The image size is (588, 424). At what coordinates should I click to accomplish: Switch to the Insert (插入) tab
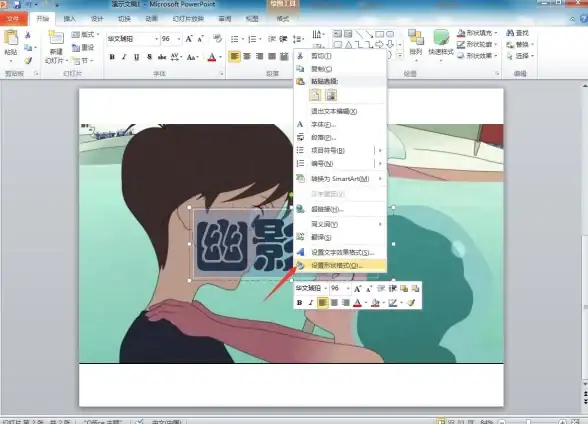[69, 19]
